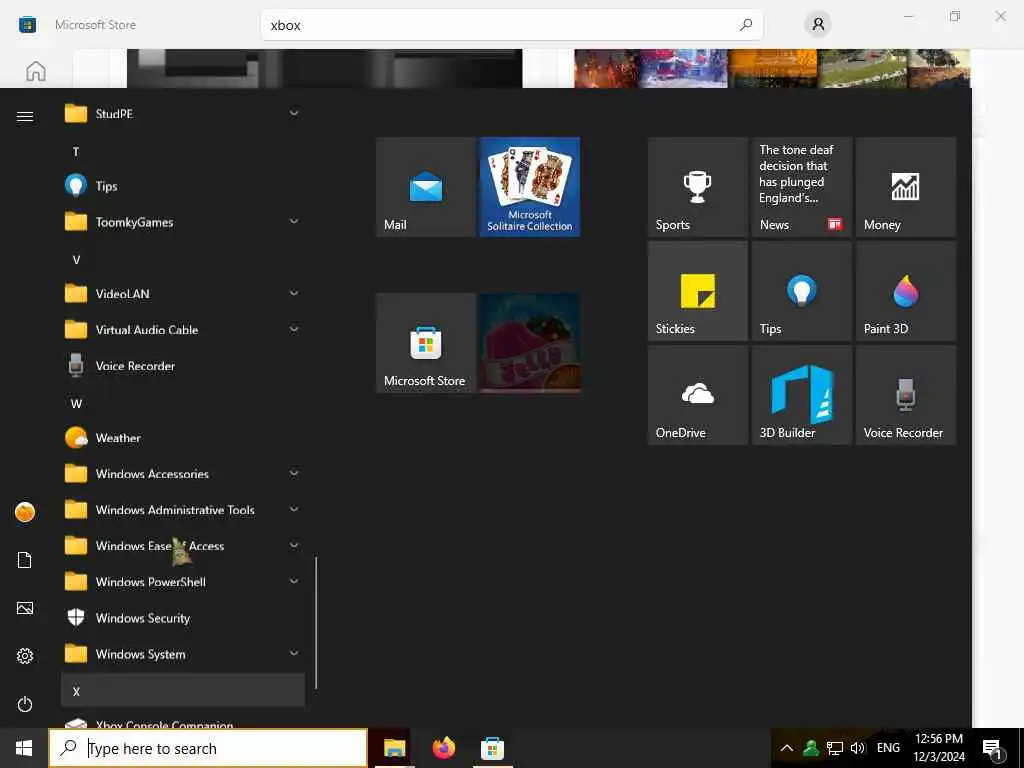Switch to Microsoft Store taskbar icon

click(492, 748)
